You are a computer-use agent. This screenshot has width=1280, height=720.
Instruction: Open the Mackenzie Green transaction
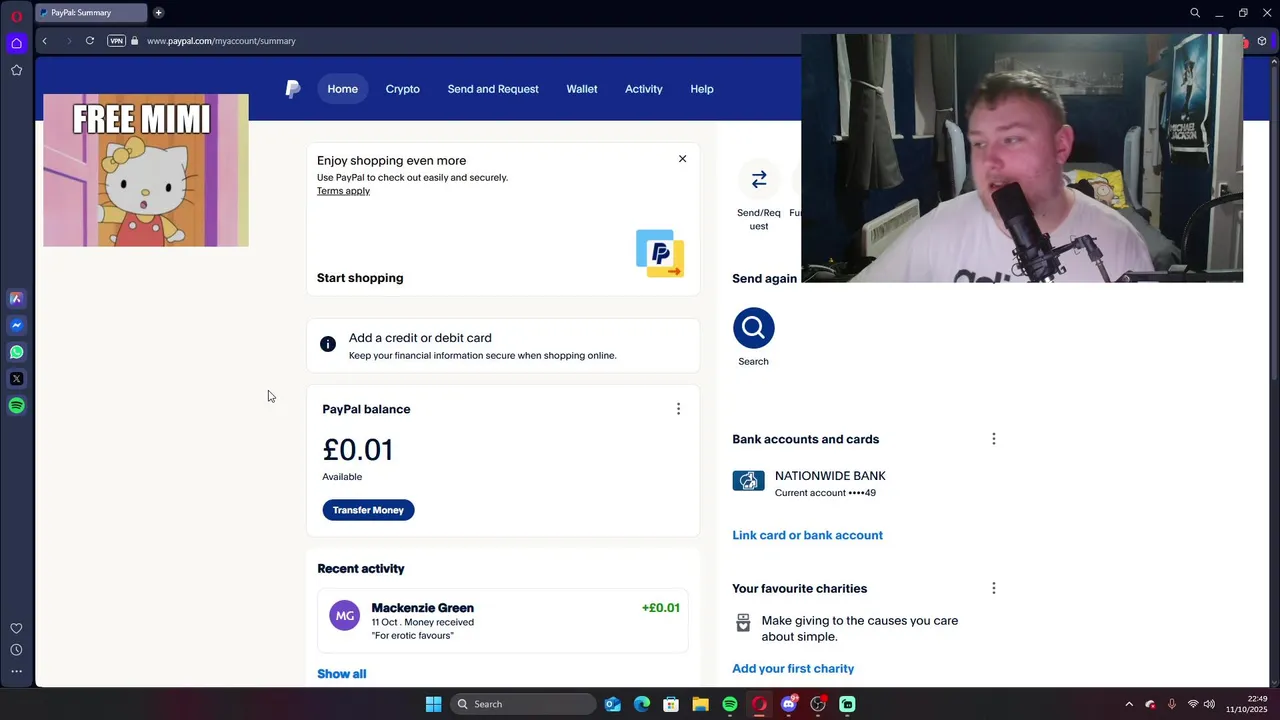click(503, 621)
